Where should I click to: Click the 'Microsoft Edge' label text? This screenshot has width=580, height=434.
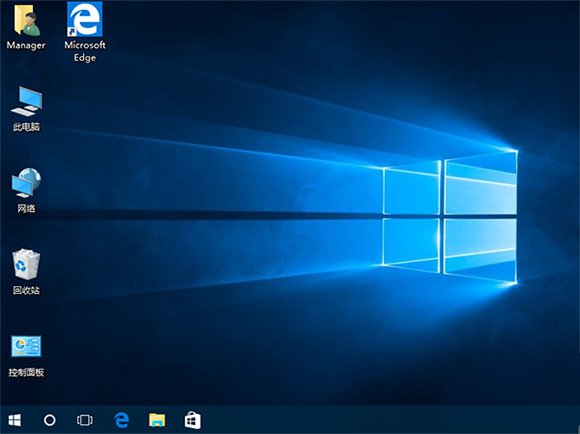tap(85, 51)
